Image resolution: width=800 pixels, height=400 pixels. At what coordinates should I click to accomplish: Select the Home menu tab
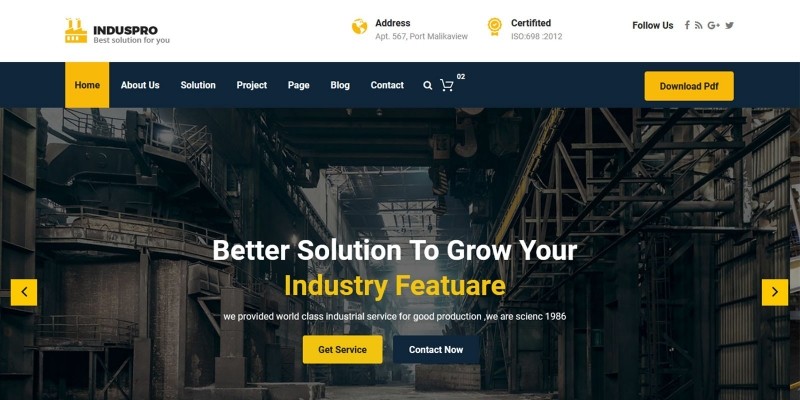[87, 85]
